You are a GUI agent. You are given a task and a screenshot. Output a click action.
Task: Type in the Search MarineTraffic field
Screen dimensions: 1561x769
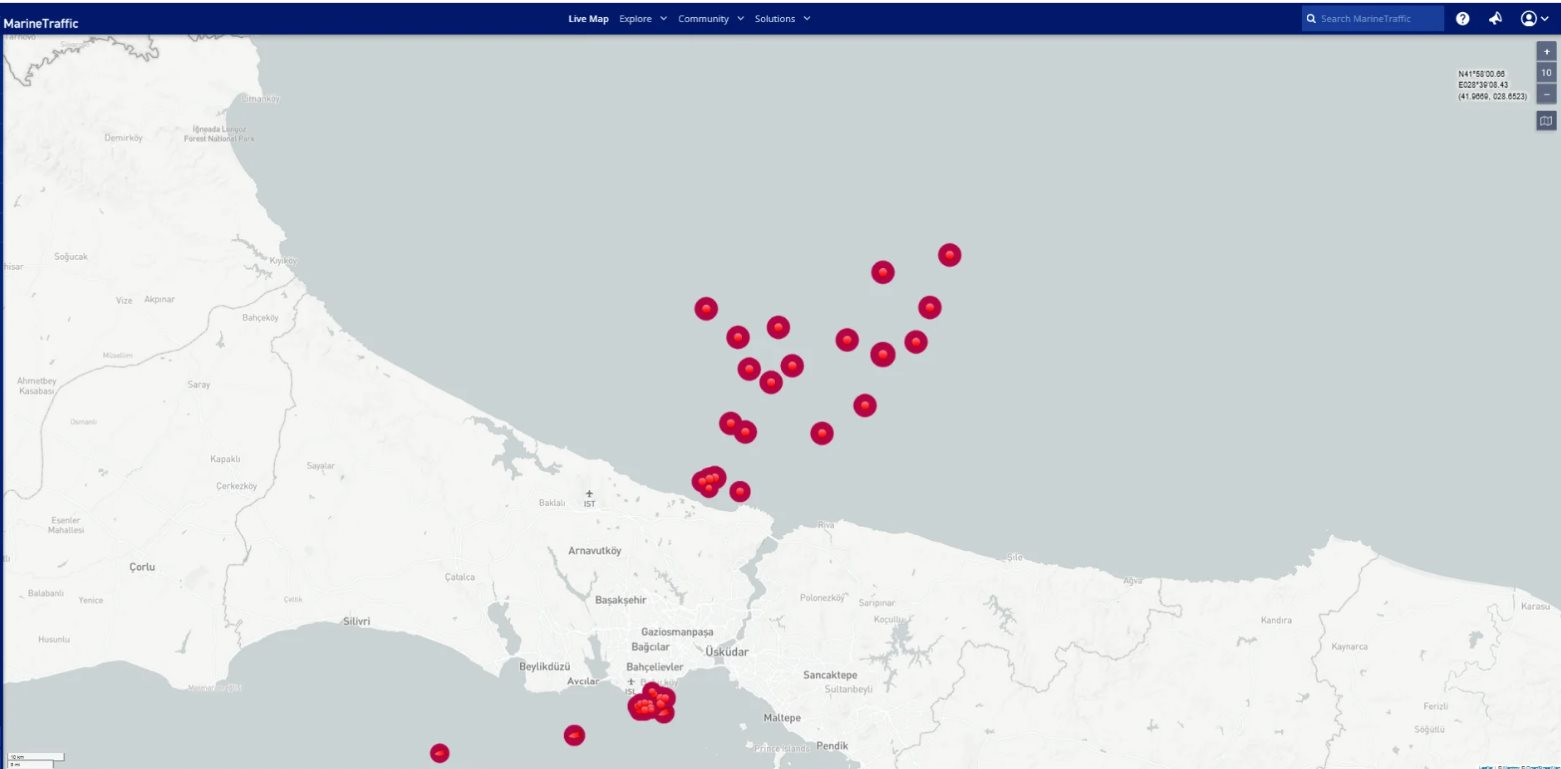click(1378, 19)
